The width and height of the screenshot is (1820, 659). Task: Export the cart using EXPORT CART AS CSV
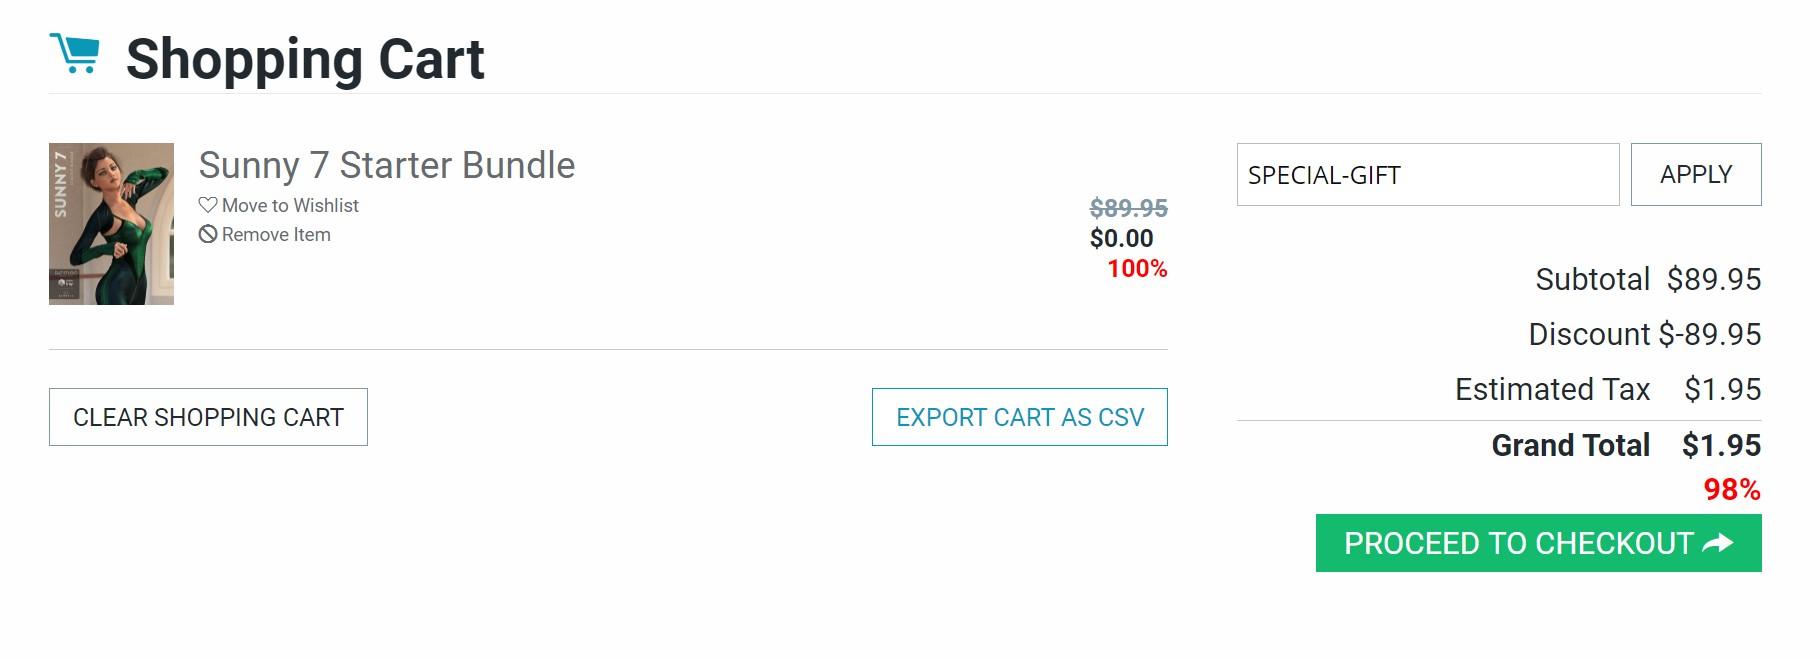click(1019, 417)
